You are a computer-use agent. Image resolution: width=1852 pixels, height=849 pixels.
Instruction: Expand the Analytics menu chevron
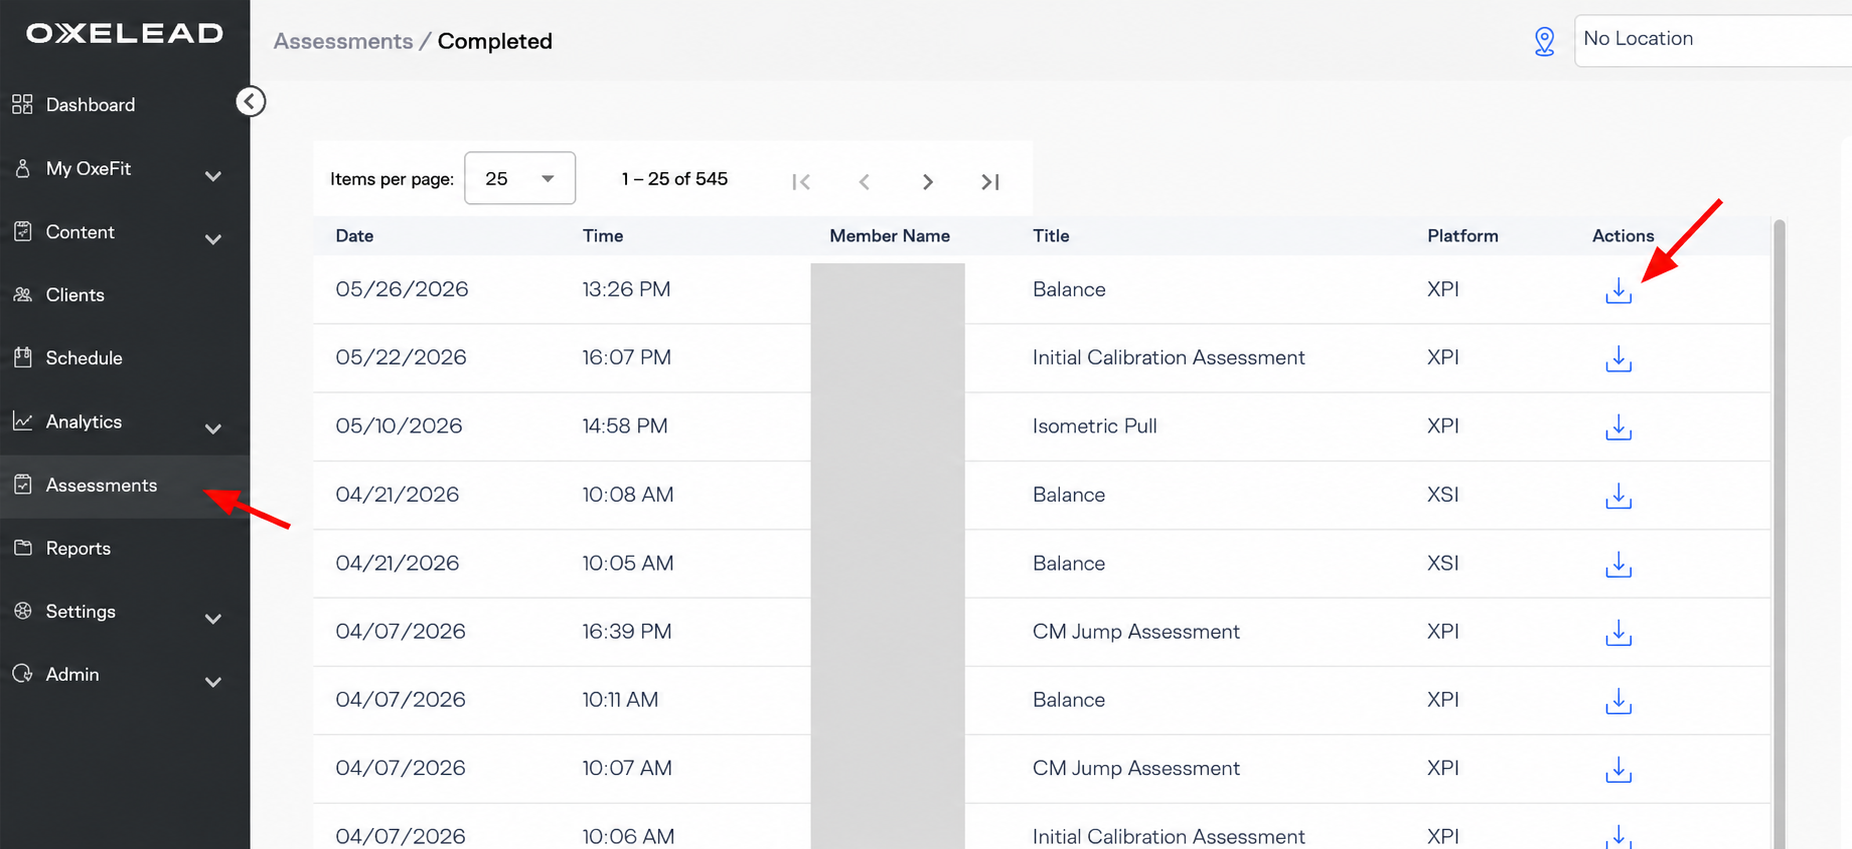(213, 429)
